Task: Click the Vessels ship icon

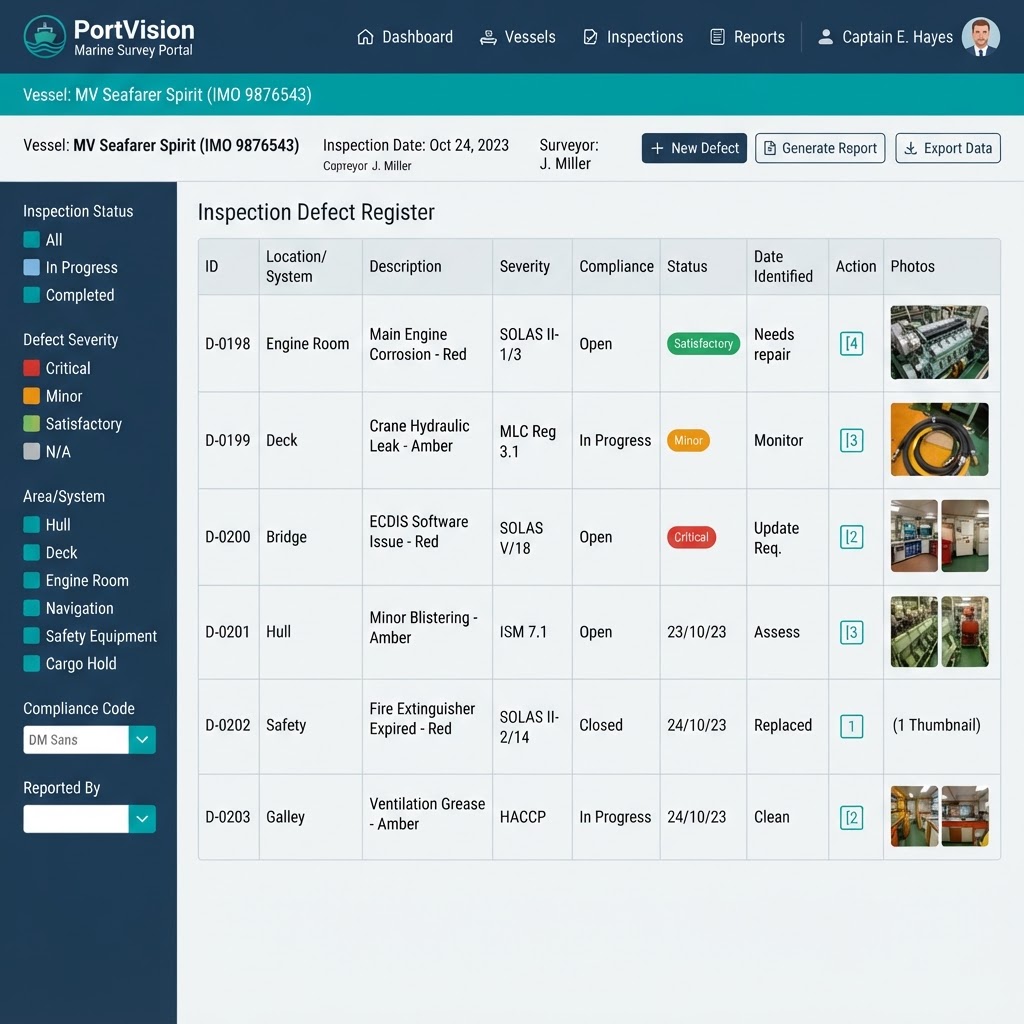Action: [488, 37]
